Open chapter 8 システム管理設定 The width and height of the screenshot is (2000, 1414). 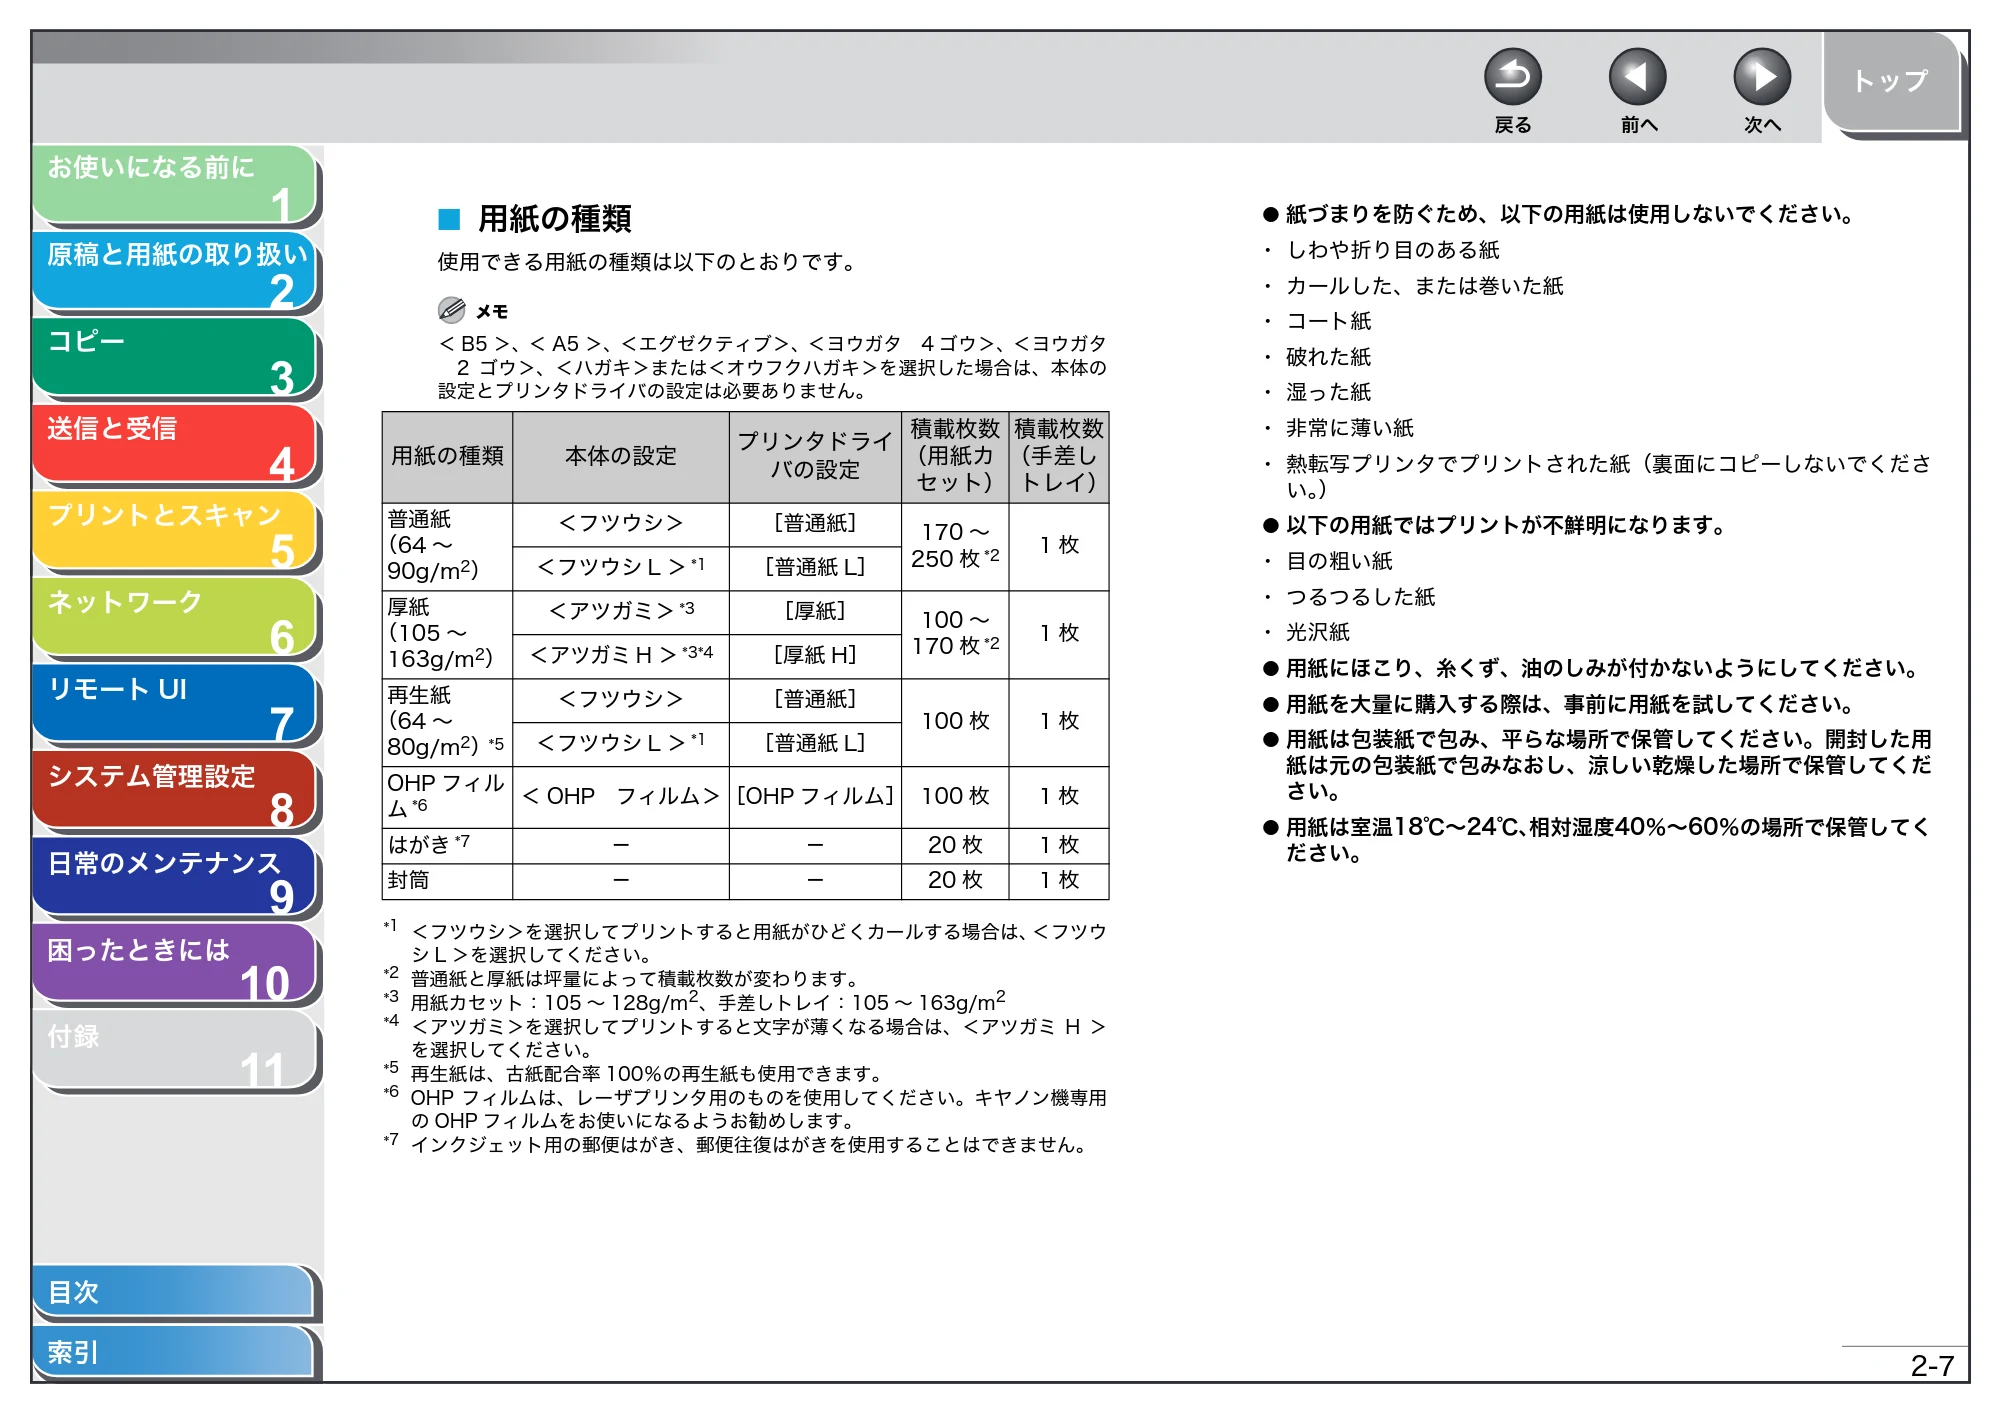pyautogui.click(x=175, y=792)
